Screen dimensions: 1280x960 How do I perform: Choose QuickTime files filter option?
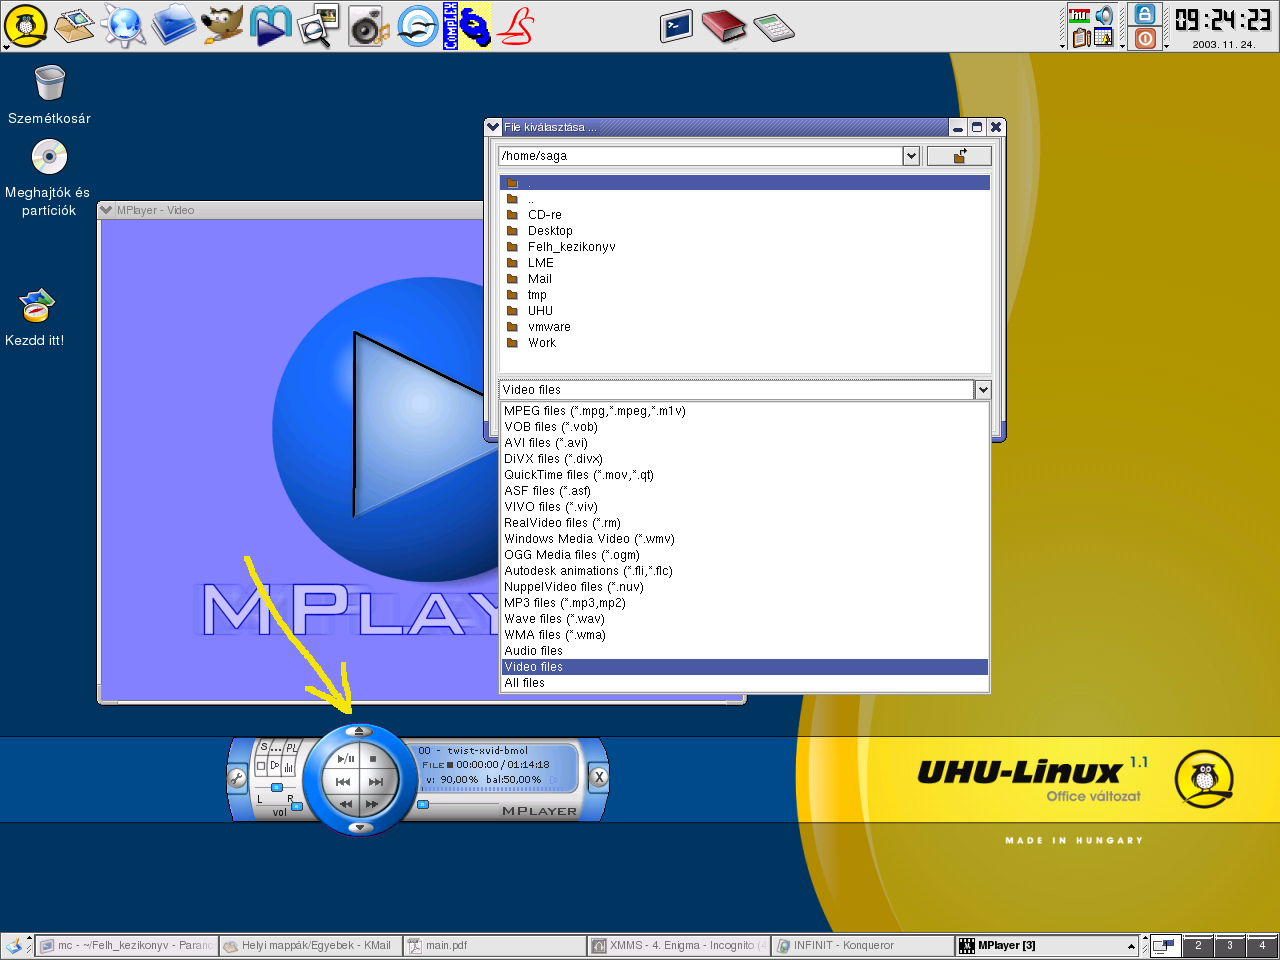coord(745,475)
